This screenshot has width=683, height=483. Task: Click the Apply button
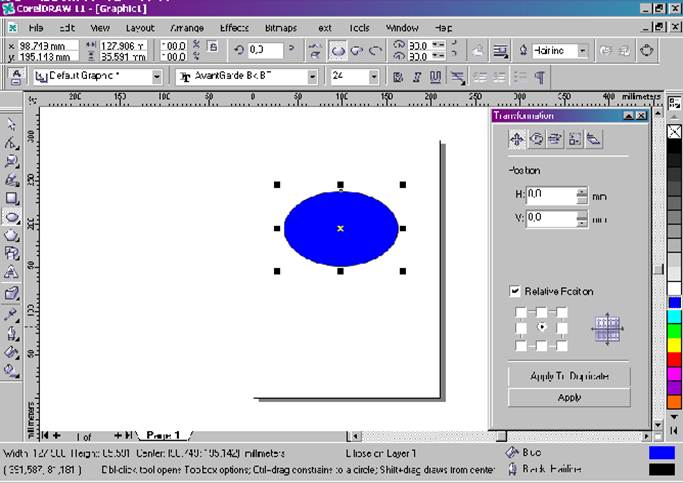click(569, 397)
